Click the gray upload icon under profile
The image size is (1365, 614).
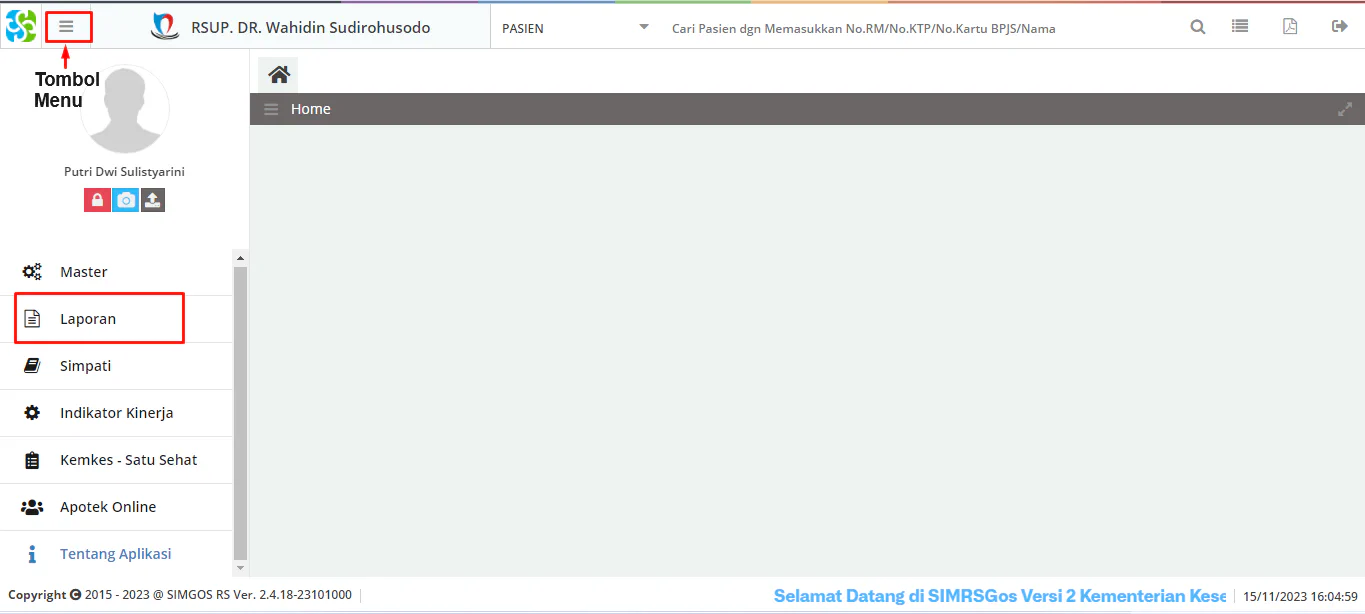tap(152, 200)
